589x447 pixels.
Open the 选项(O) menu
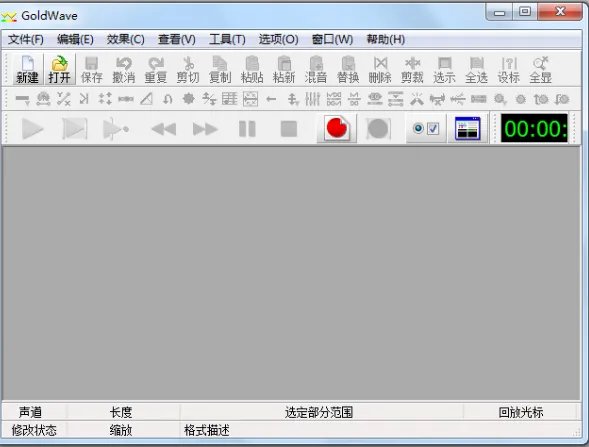click(x=278, y=39)
